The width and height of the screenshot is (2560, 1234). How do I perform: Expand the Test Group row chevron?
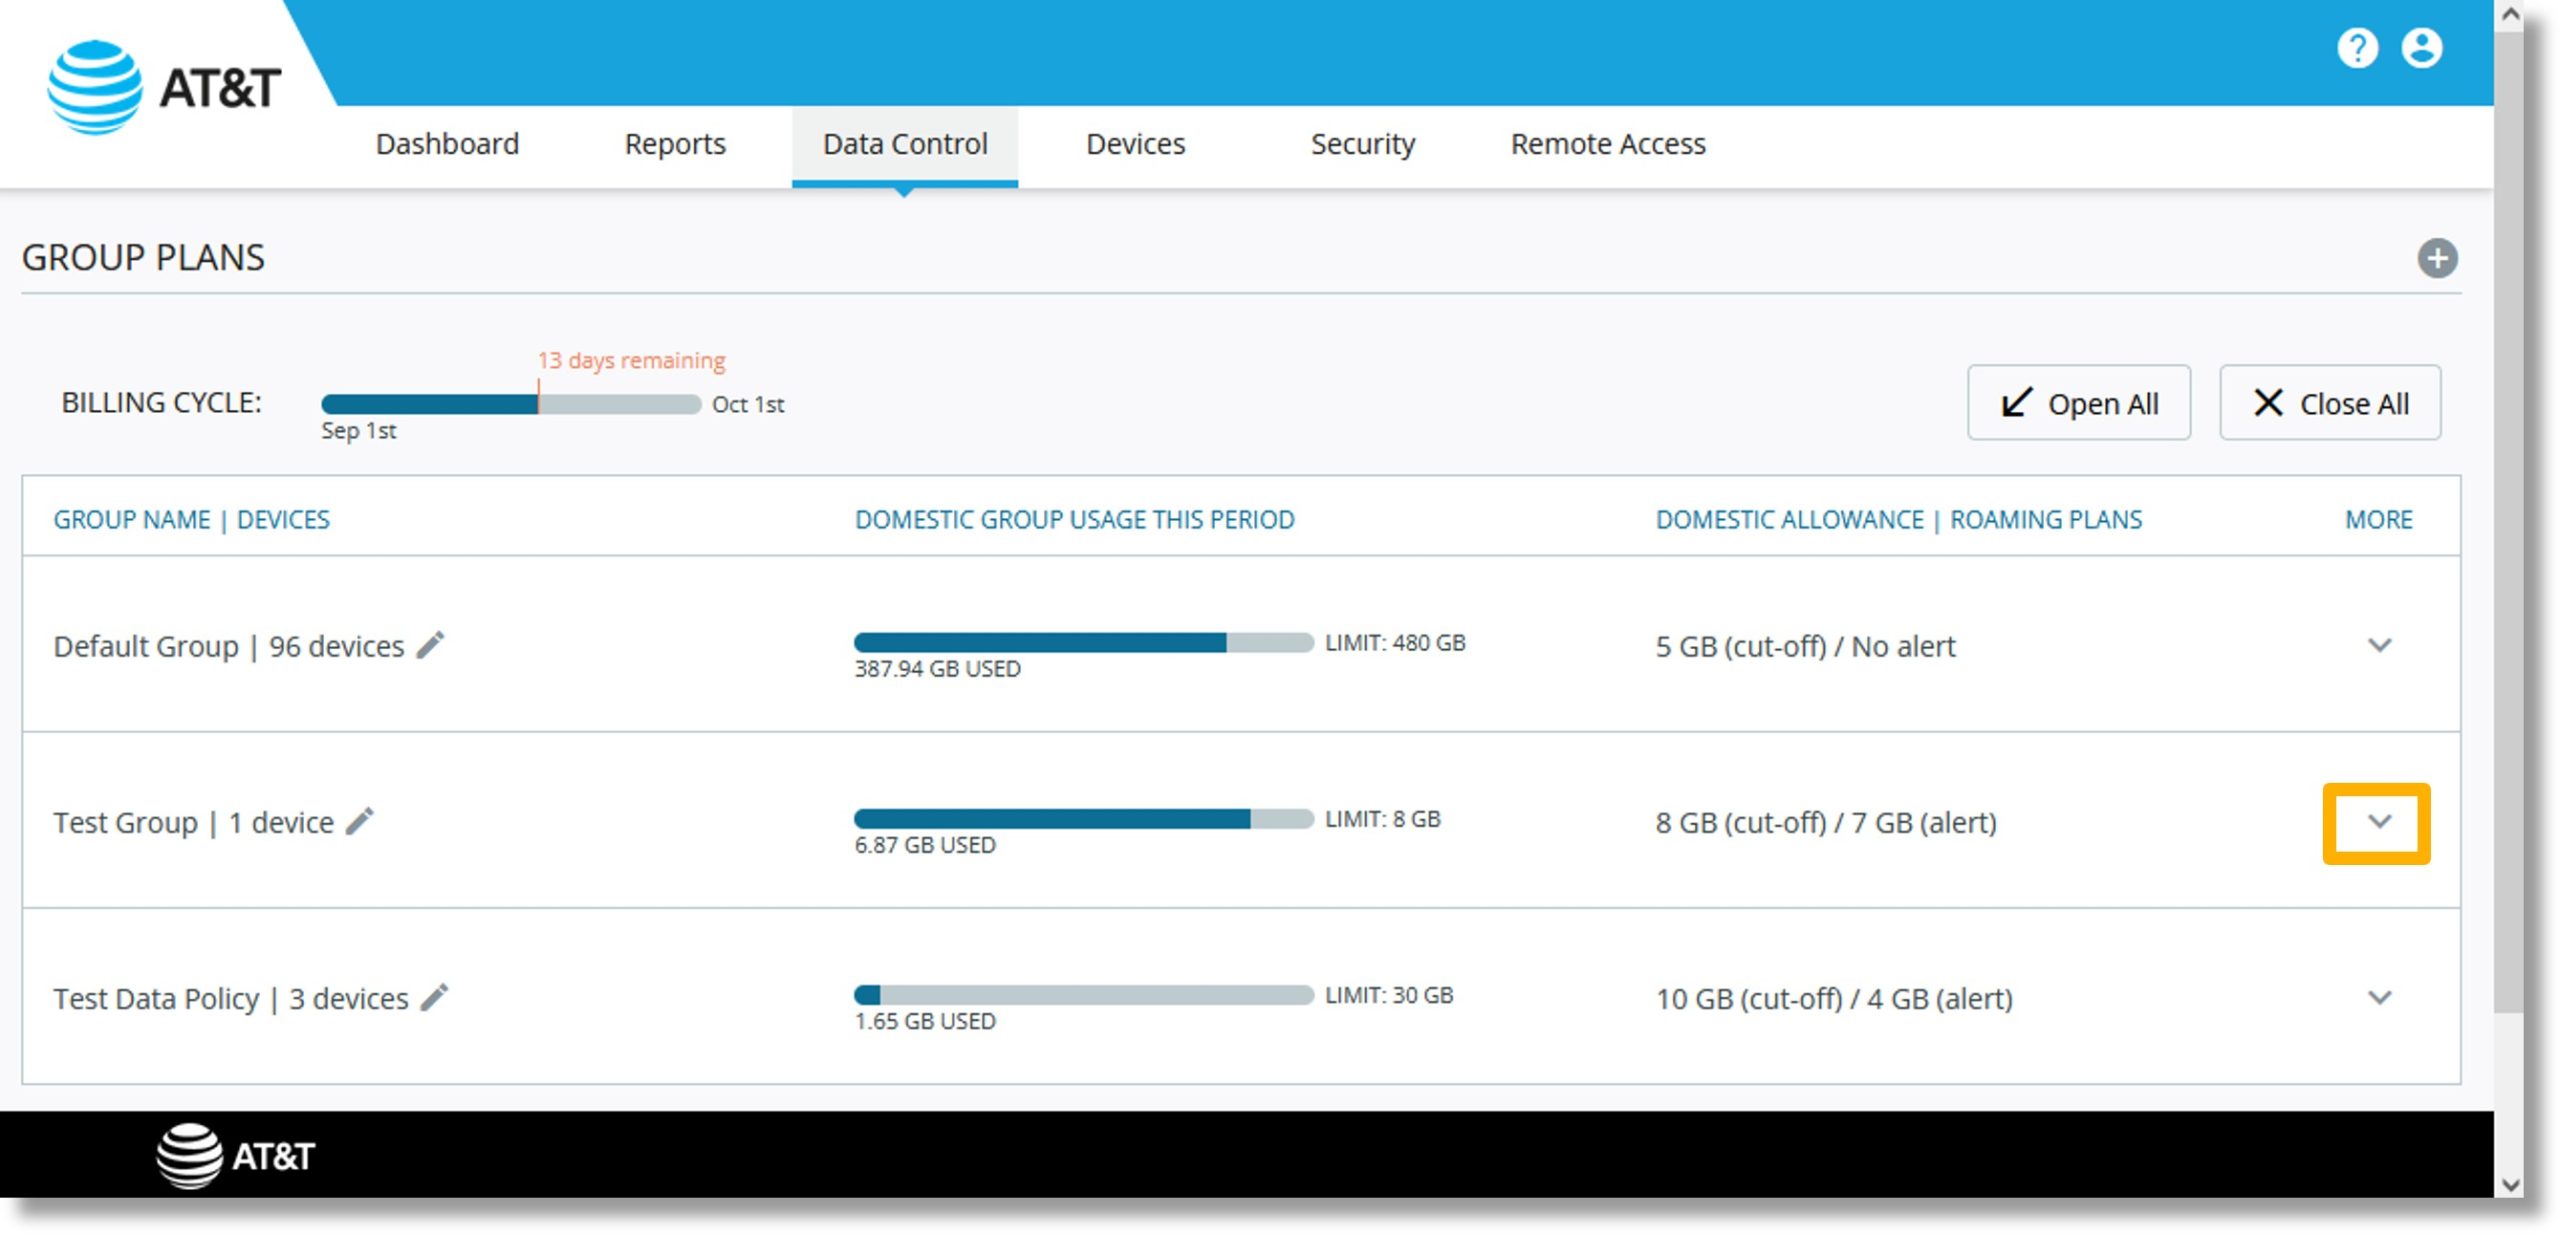tap(2377, 821)
